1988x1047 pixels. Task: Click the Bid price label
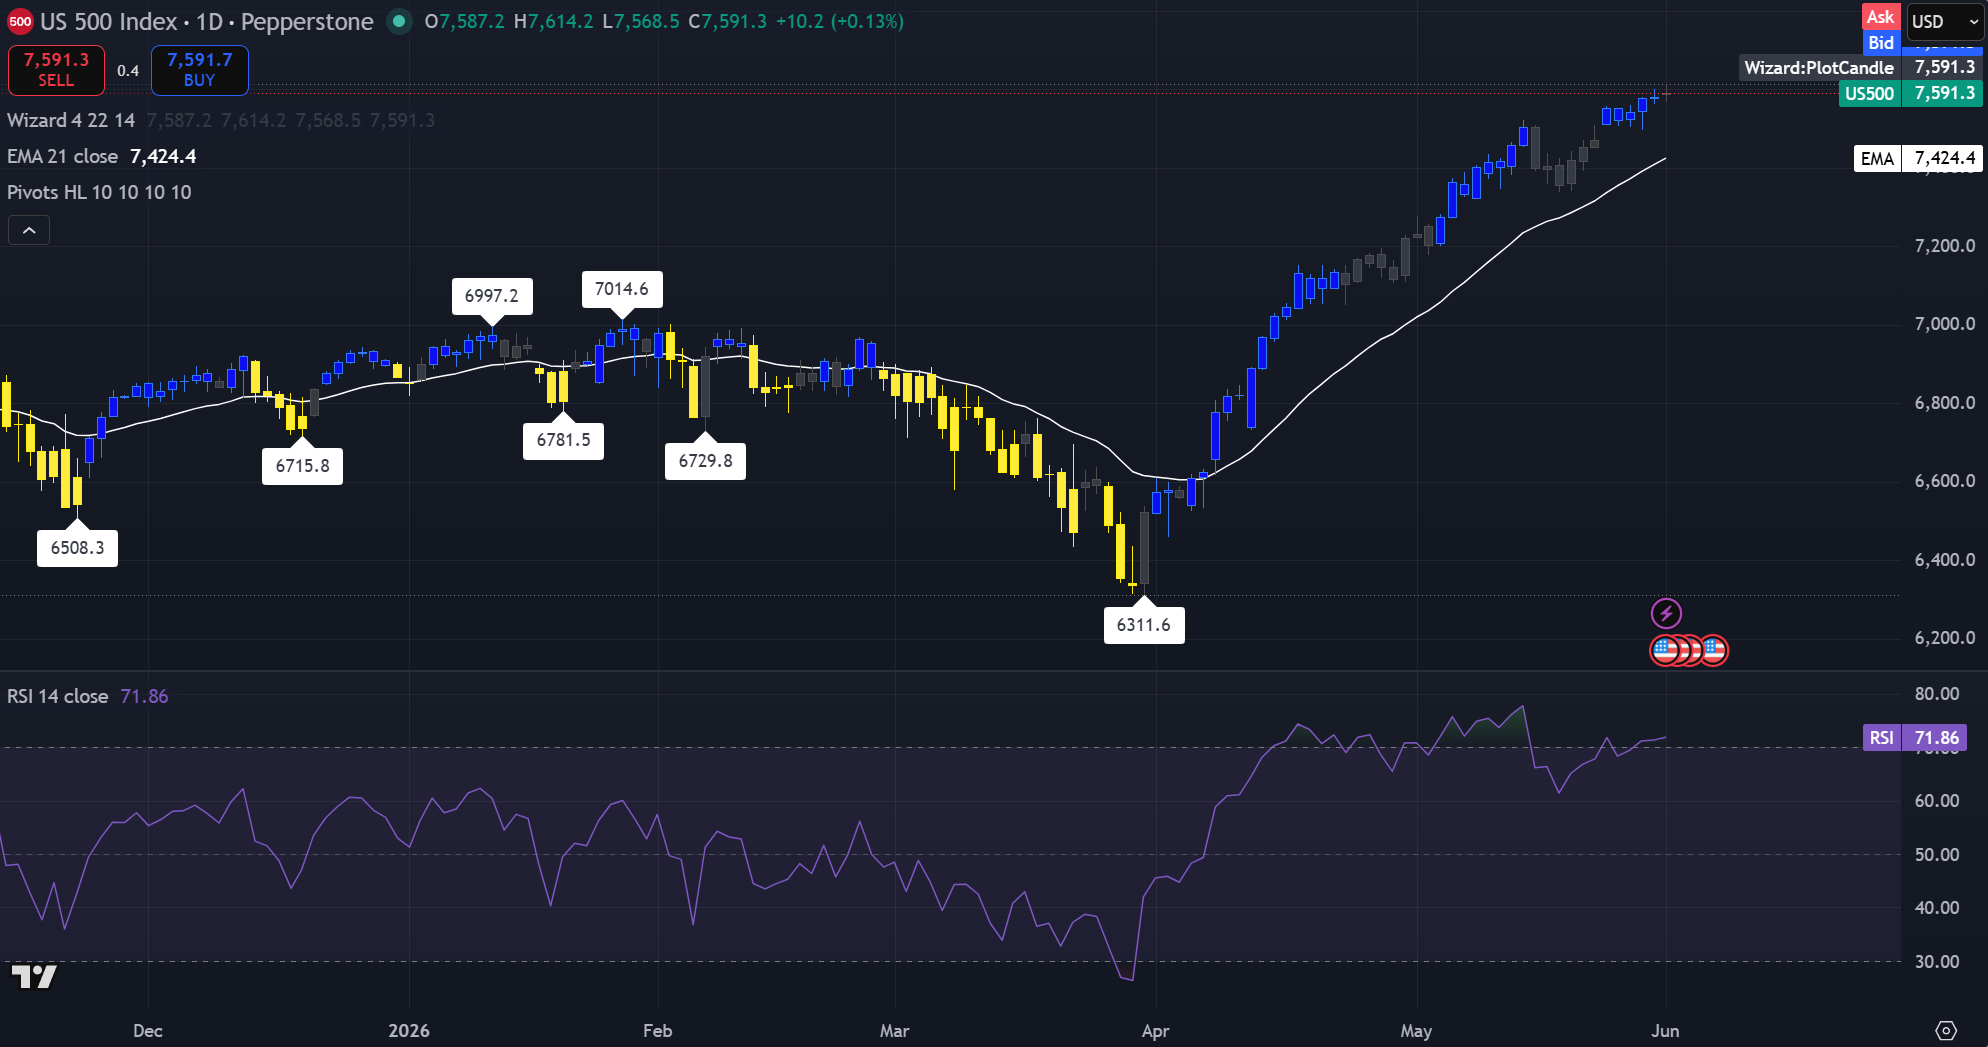pyautogui.click(x=1880, y=42)
